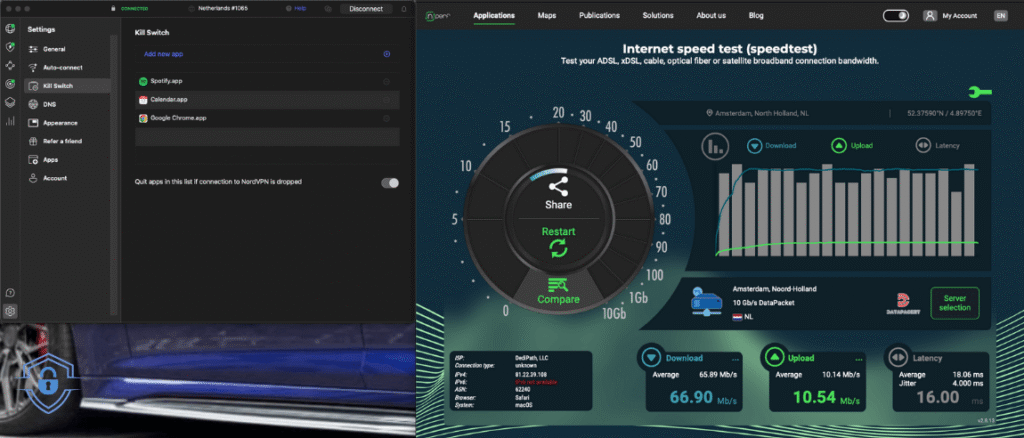Toggle the dark mode switch on nPerf header
The height and width of the screenshot is (438, 1024).
point(896,16)
